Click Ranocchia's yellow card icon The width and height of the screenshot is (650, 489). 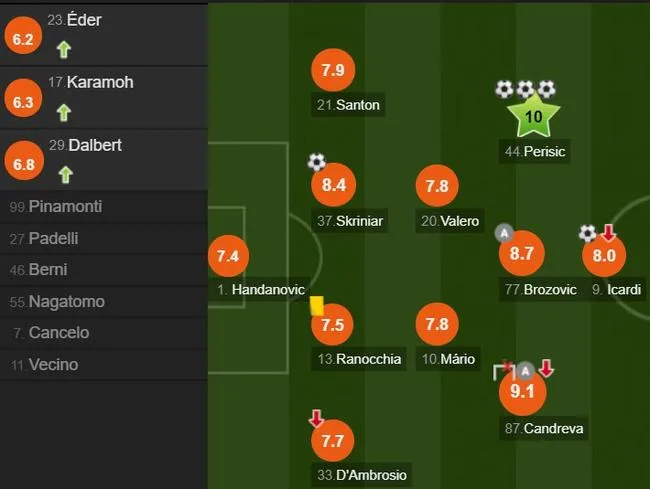317,306
